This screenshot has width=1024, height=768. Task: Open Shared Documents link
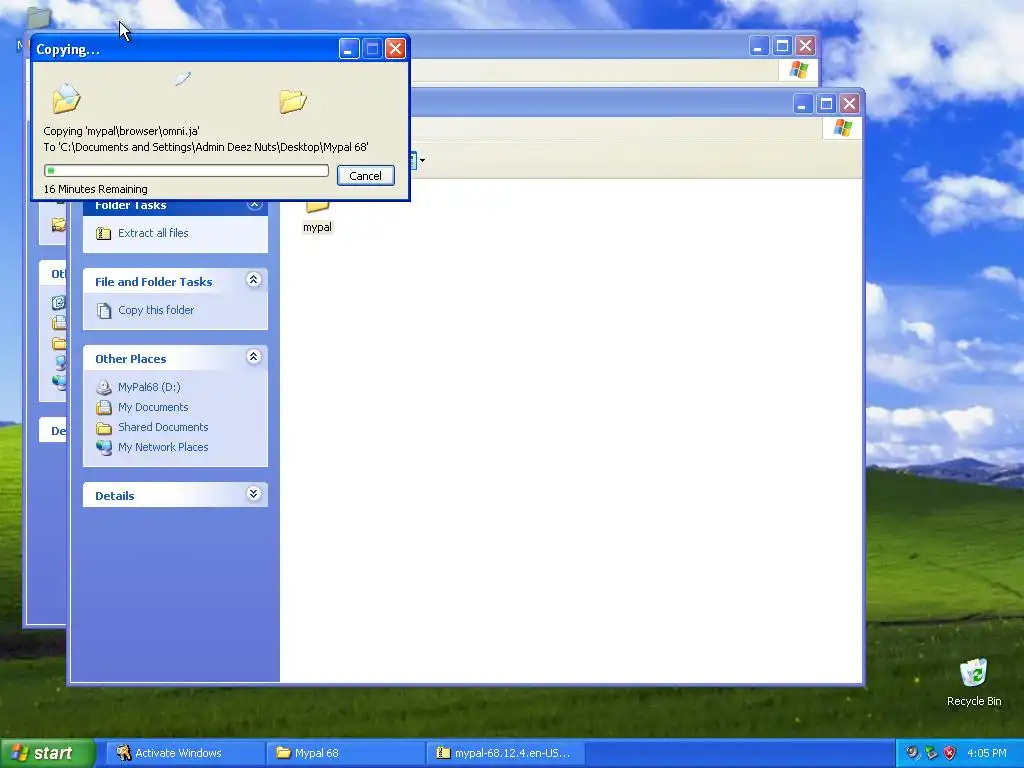[163, 427]
